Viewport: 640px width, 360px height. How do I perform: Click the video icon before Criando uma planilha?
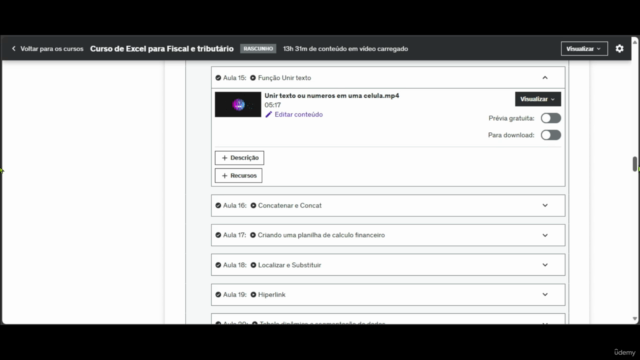[253, 235]
